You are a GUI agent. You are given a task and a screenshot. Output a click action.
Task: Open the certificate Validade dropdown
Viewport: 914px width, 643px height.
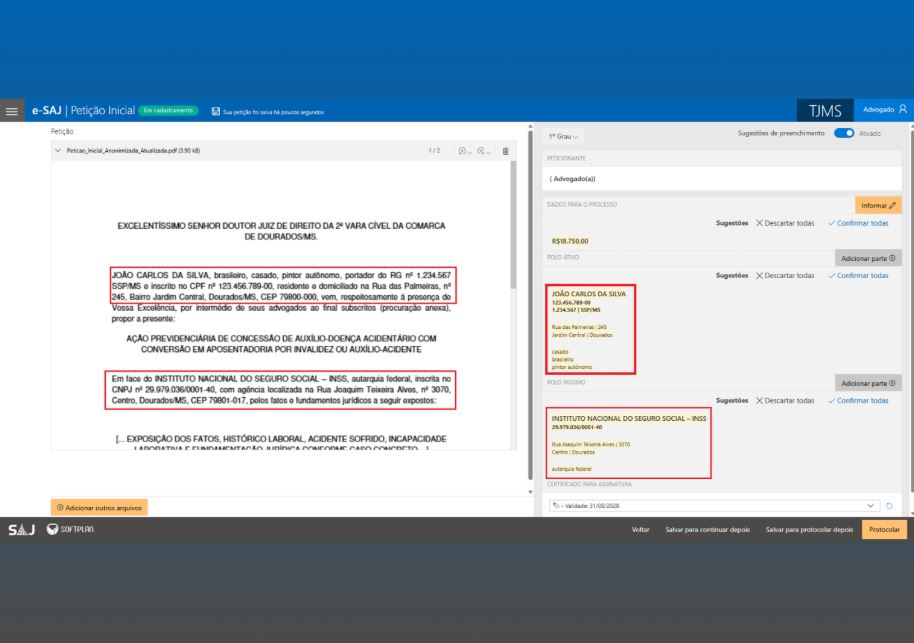pos(868,506)
